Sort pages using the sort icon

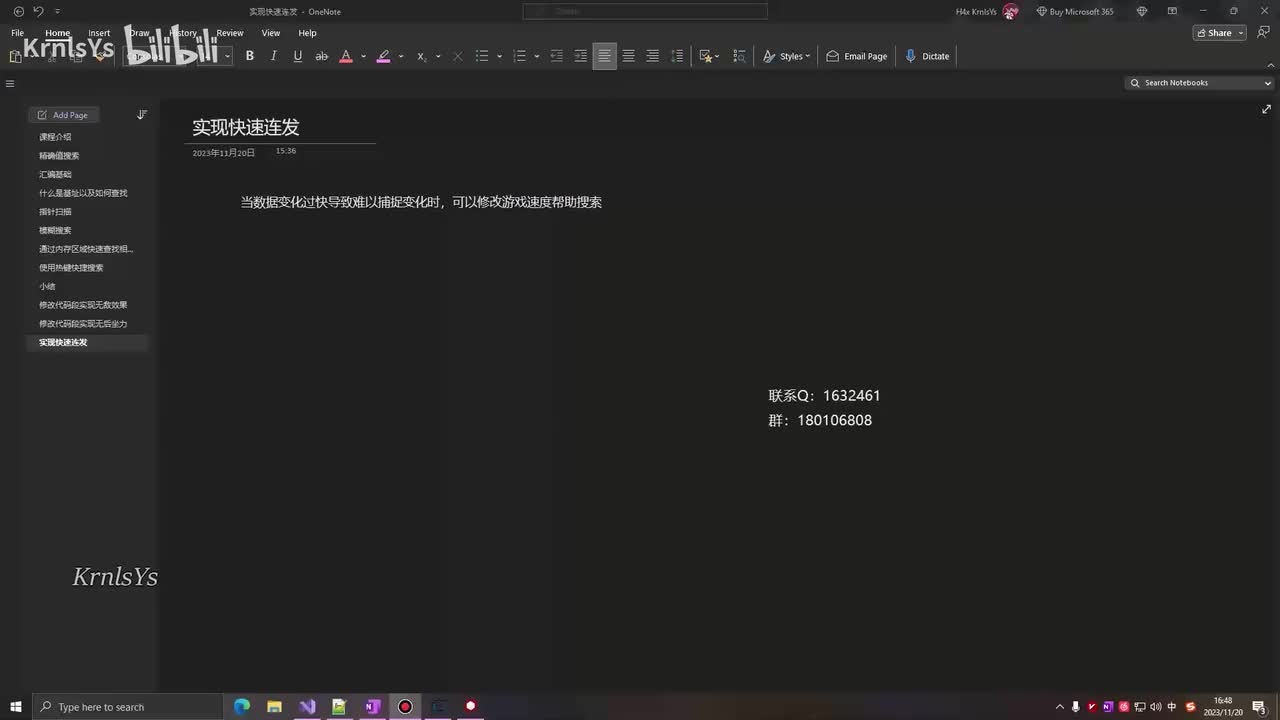click(x=142, y=115)
